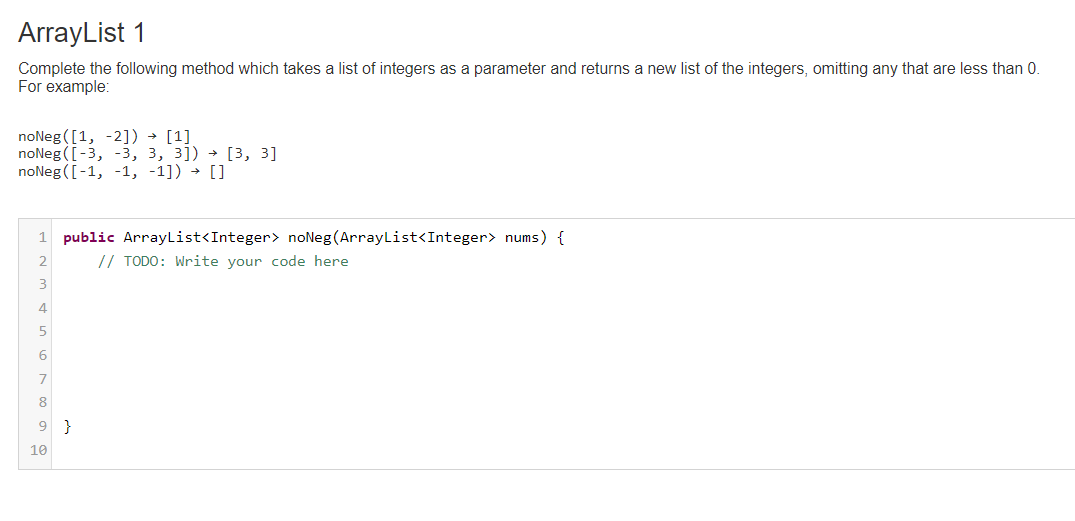
Task: Click the ArrayList 1 heading
Action: coord(82,33)
